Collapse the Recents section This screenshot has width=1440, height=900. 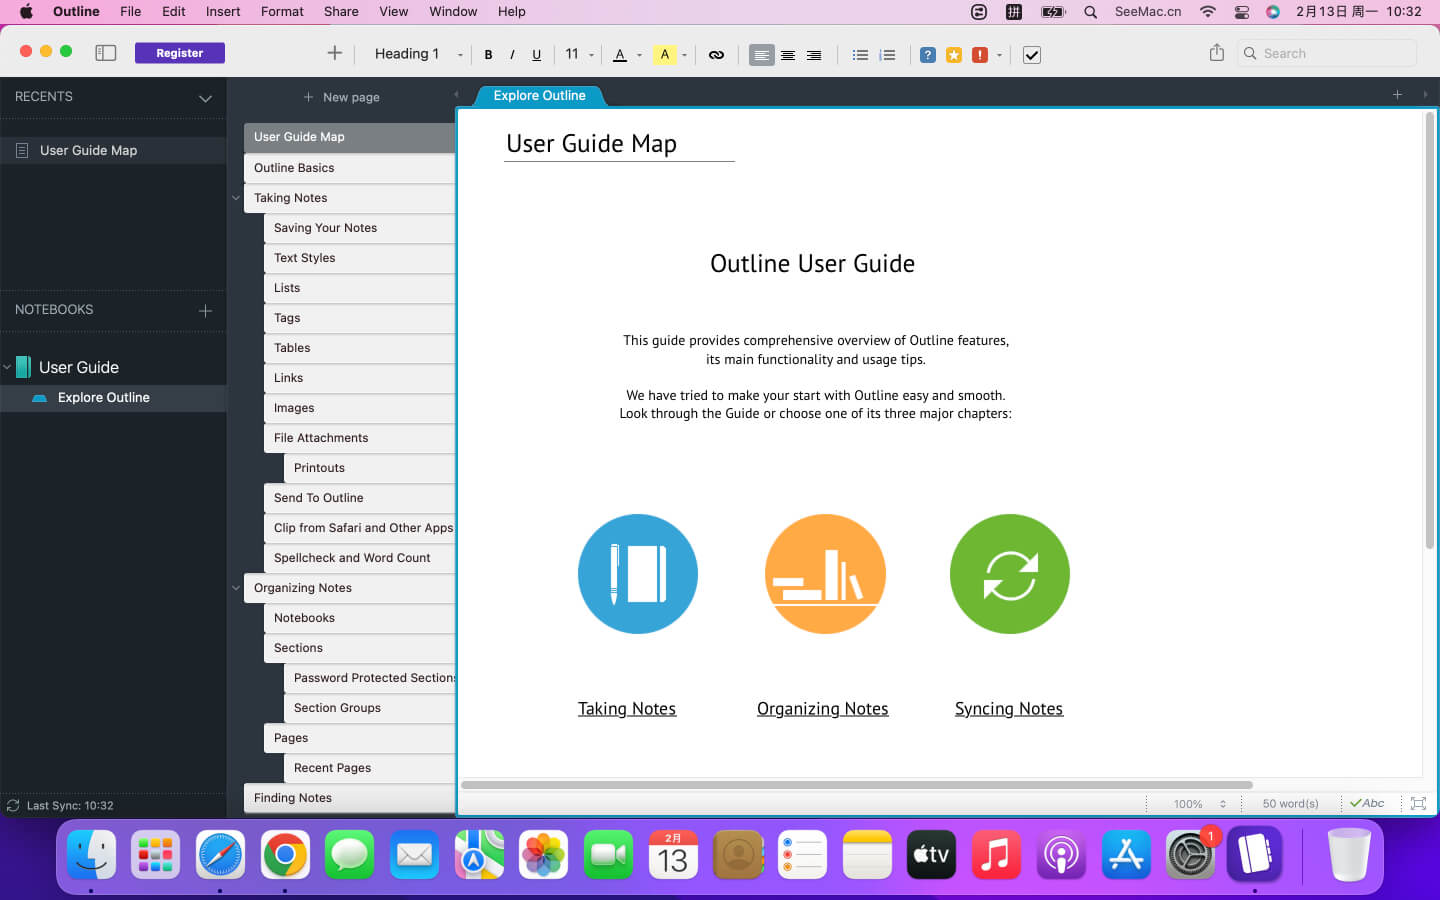205,98
